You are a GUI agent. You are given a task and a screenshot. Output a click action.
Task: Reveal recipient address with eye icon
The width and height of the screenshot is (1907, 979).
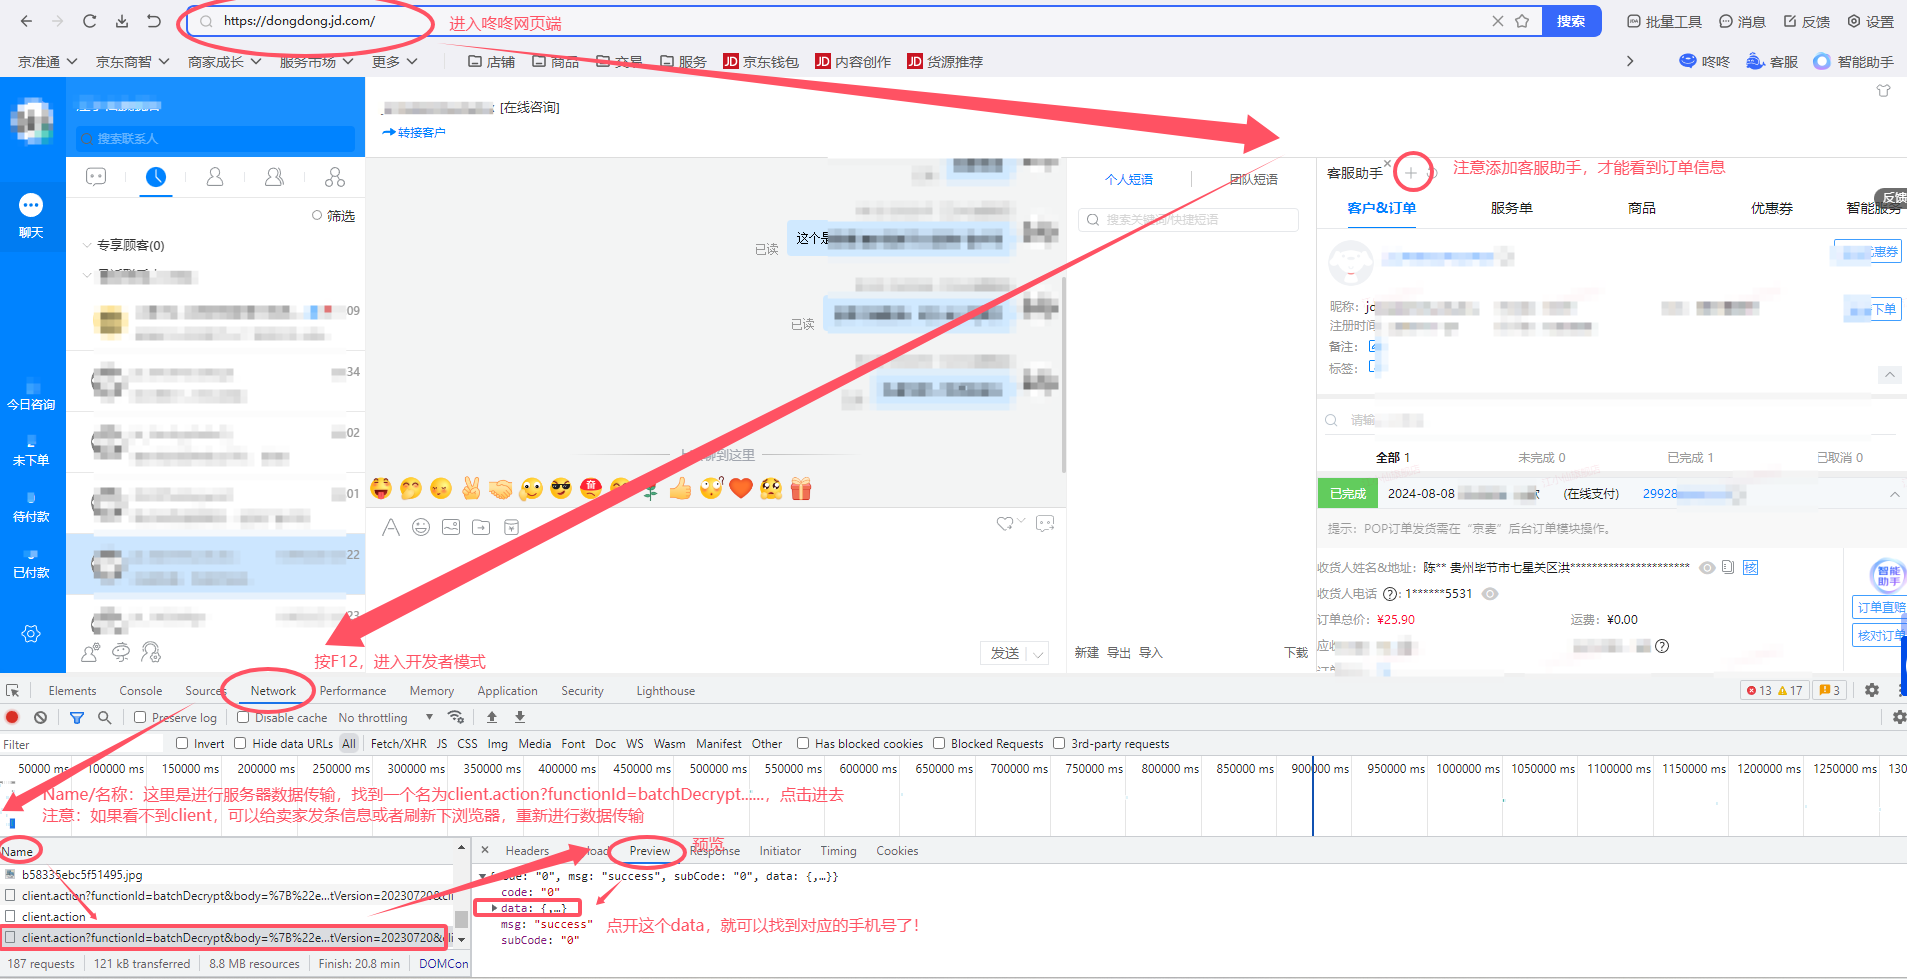[x=1707, y=568]
